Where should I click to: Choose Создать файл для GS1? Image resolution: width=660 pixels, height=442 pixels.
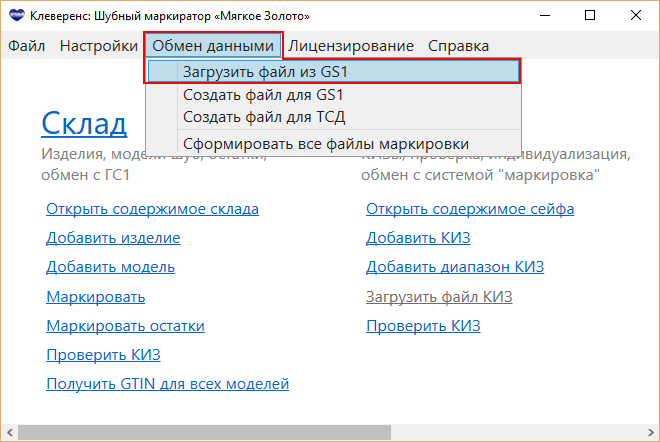[x=333, y=95]
